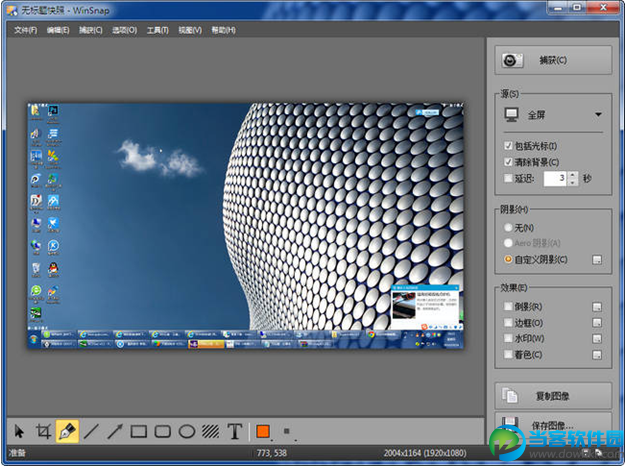Select the Ellipse shape tool

tap(187, 432)
